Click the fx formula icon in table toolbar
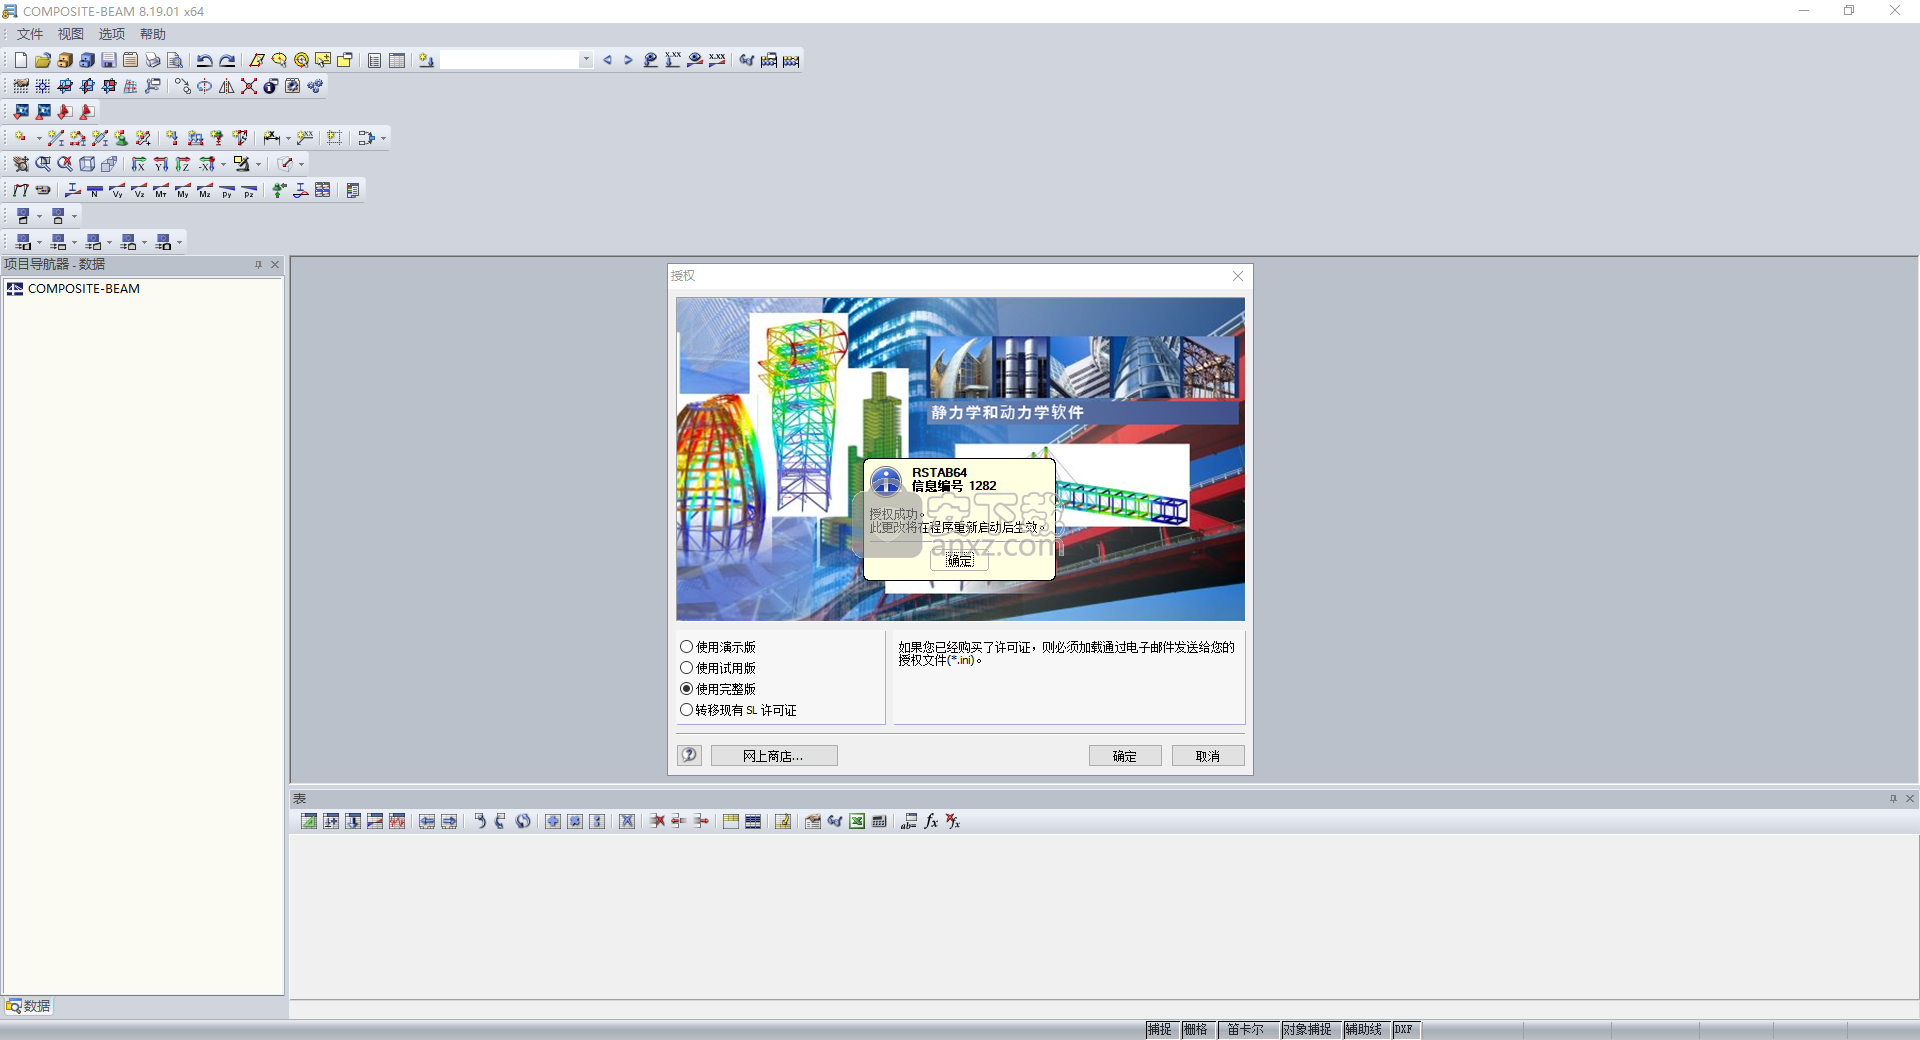The height and width of the screenshot is (1040, 1920). [x=931, y=821]
